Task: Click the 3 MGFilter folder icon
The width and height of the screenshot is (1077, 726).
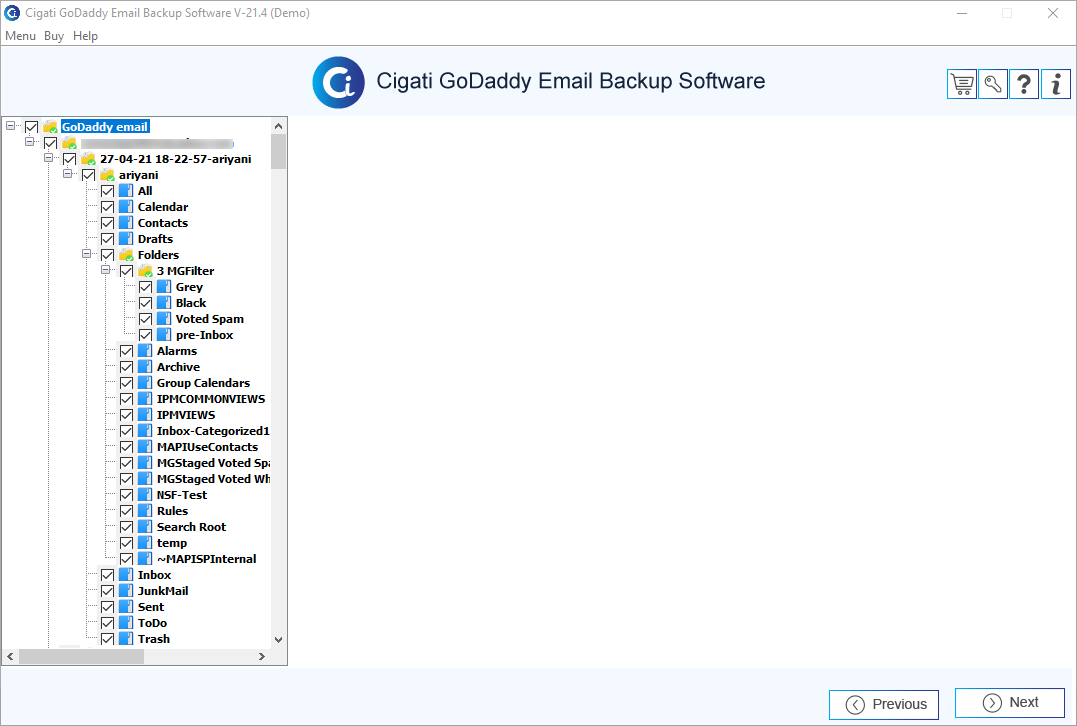Action: coord(145,271)
